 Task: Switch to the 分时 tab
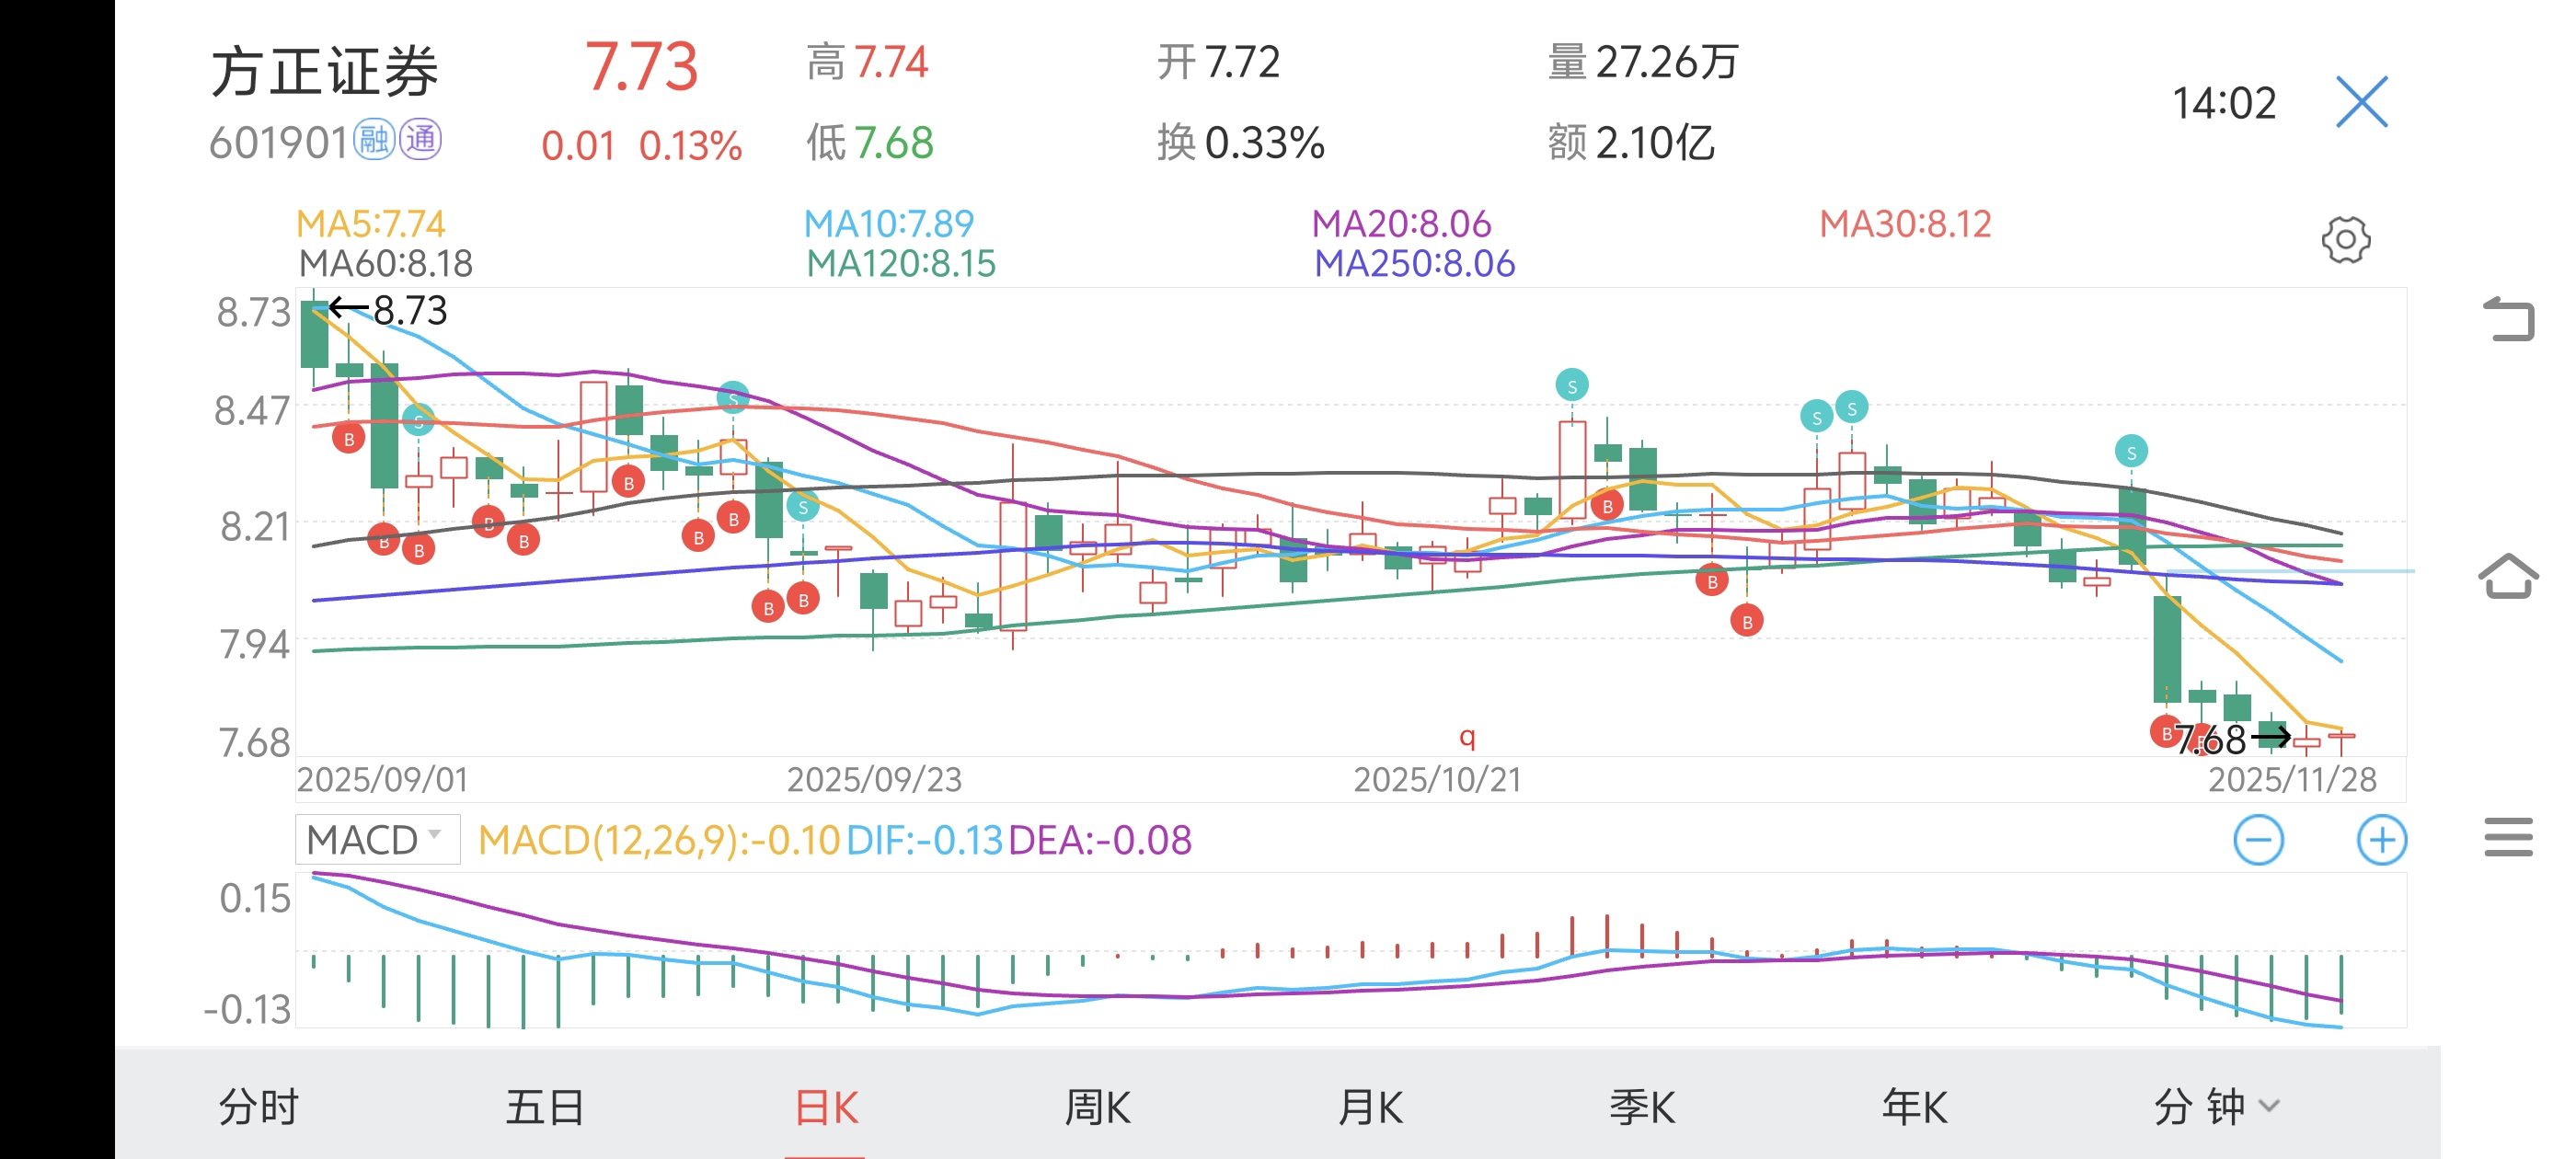[x=258, y=1107]
